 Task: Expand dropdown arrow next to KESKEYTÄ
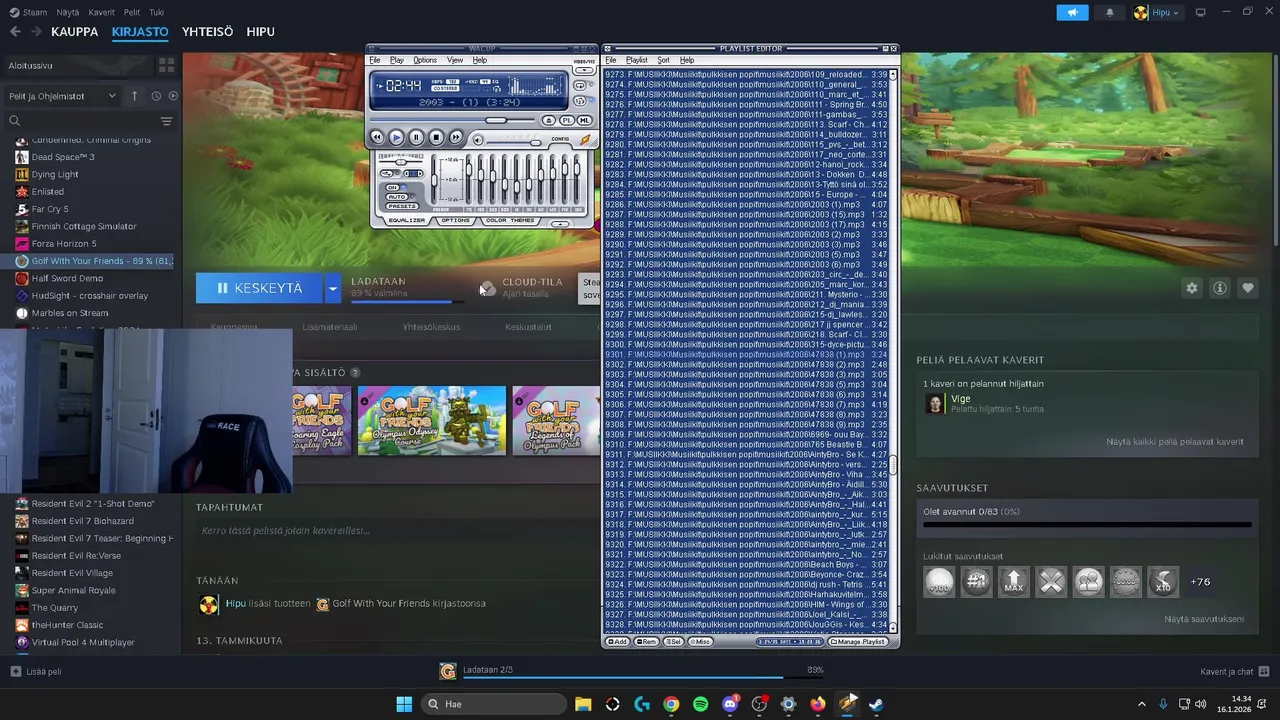point(333,288)
